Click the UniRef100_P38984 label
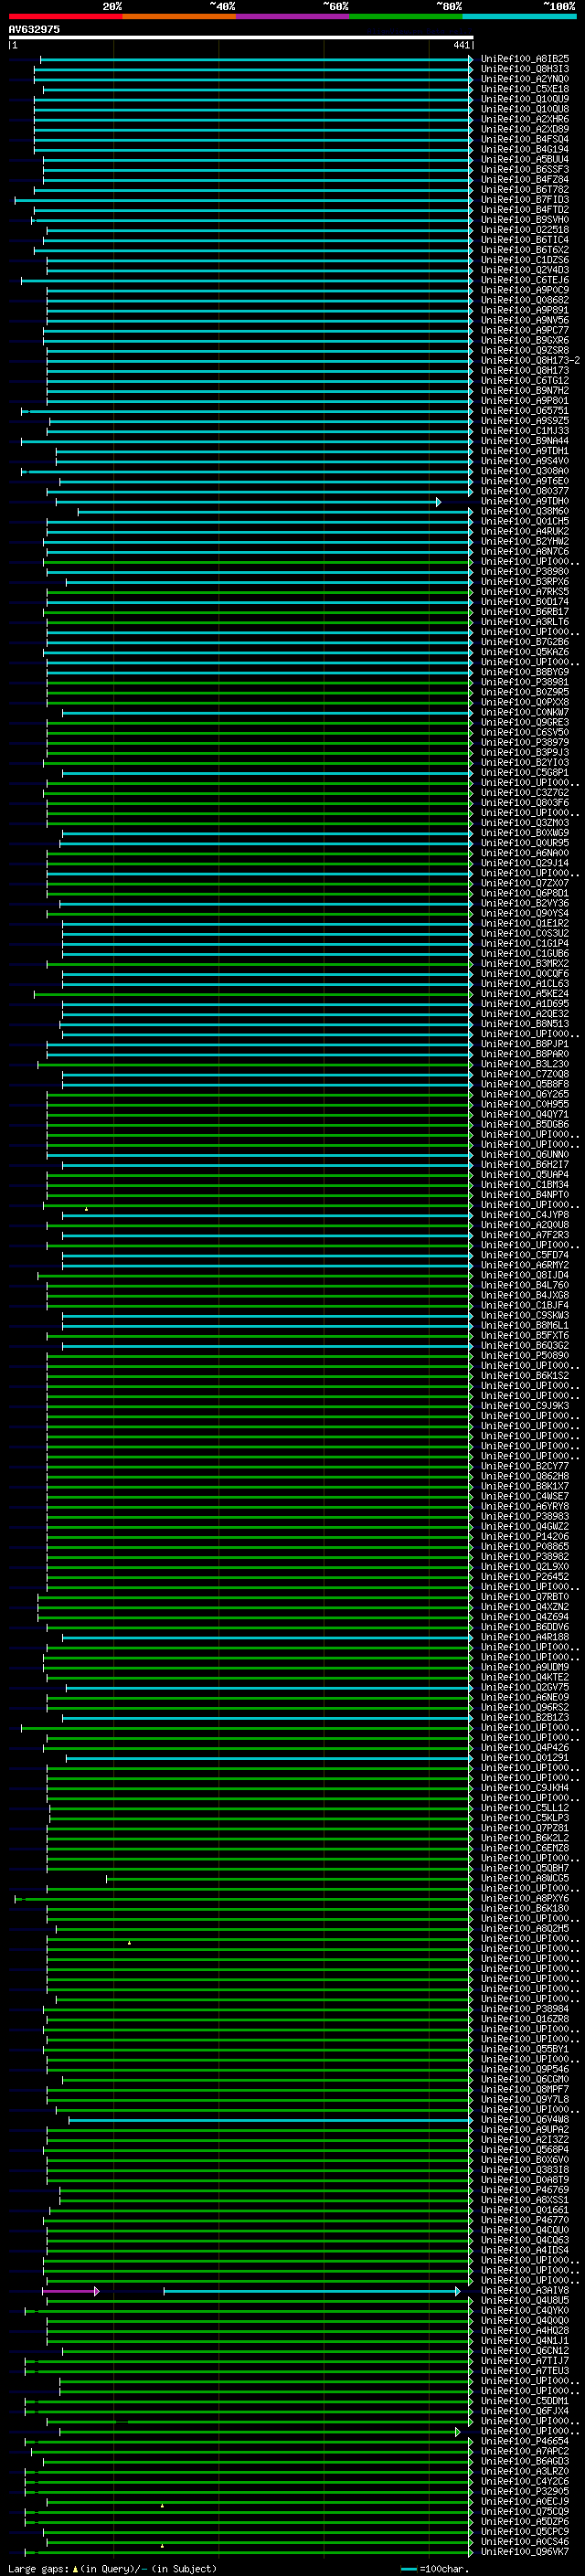 [524, 2009]
